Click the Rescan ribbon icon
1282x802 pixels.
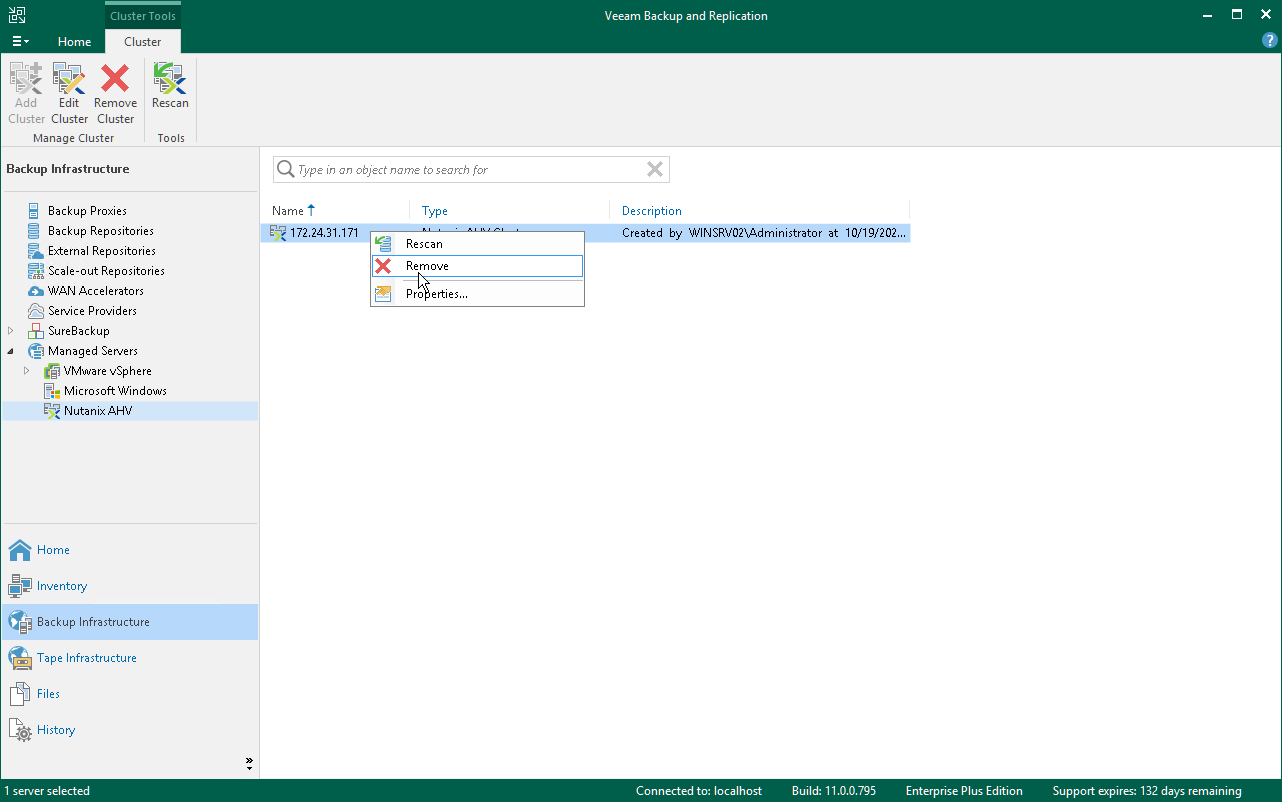click(x=170, y=78)
